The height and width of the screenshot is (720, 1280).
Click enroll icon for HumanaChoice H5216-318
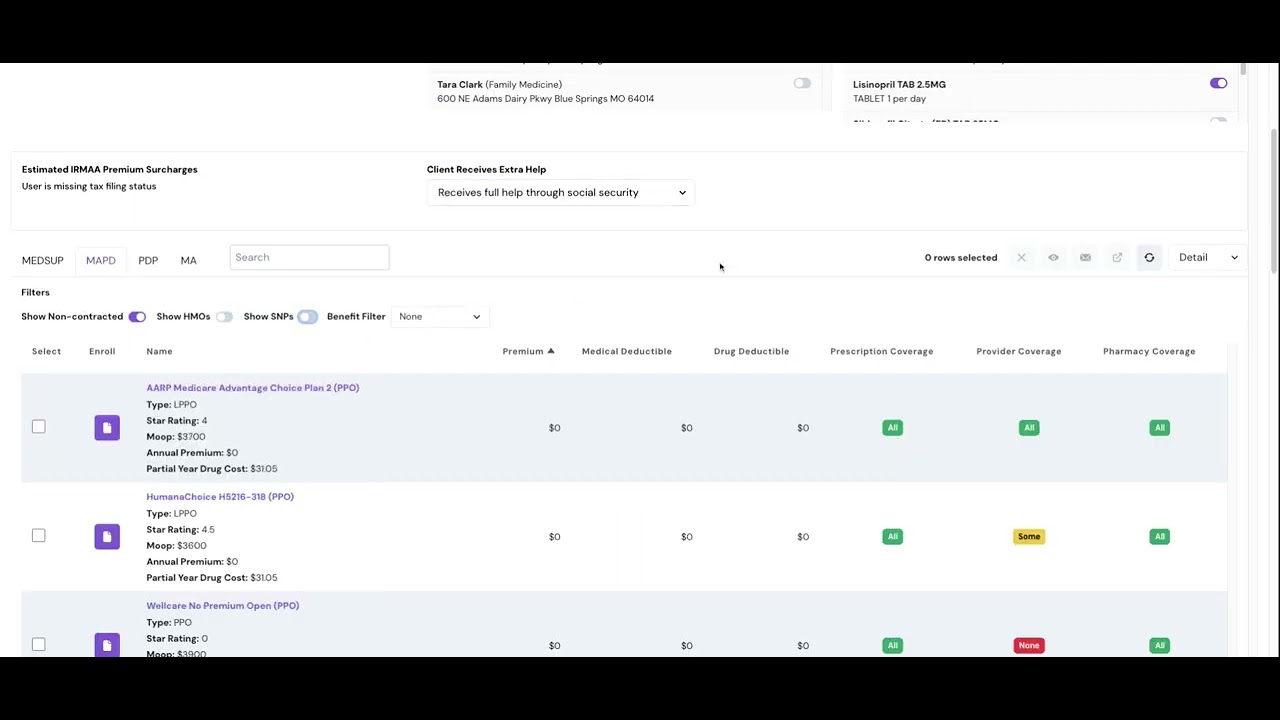(107, 537)
